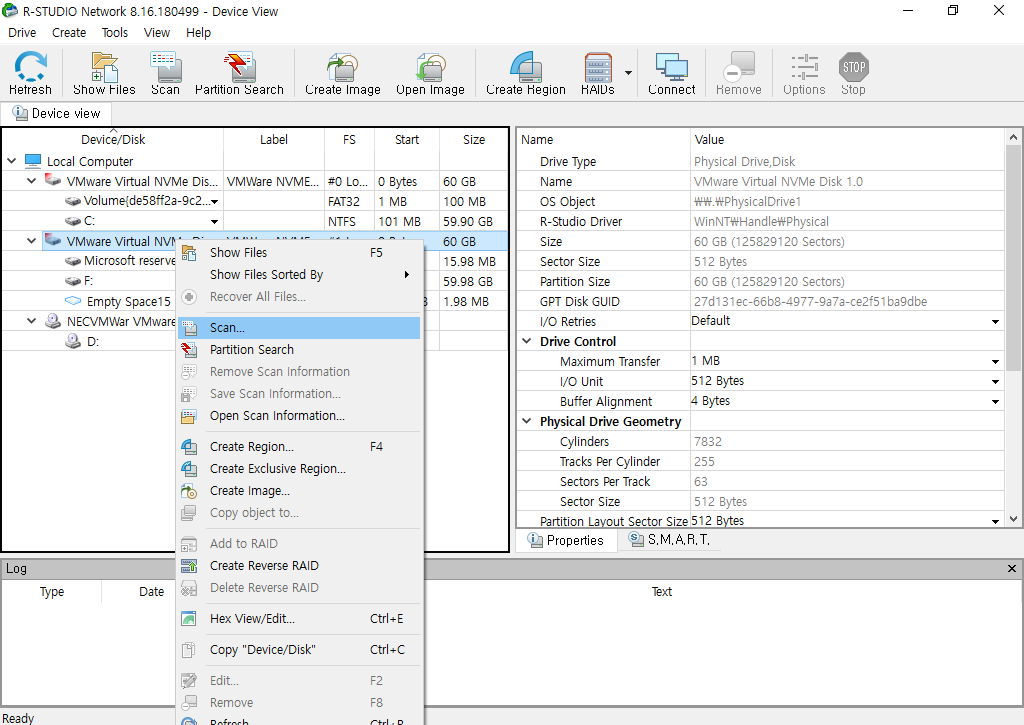This screenshot has width=1024, height=725.
Task: Click the Label column header
Action: point(274,139)
